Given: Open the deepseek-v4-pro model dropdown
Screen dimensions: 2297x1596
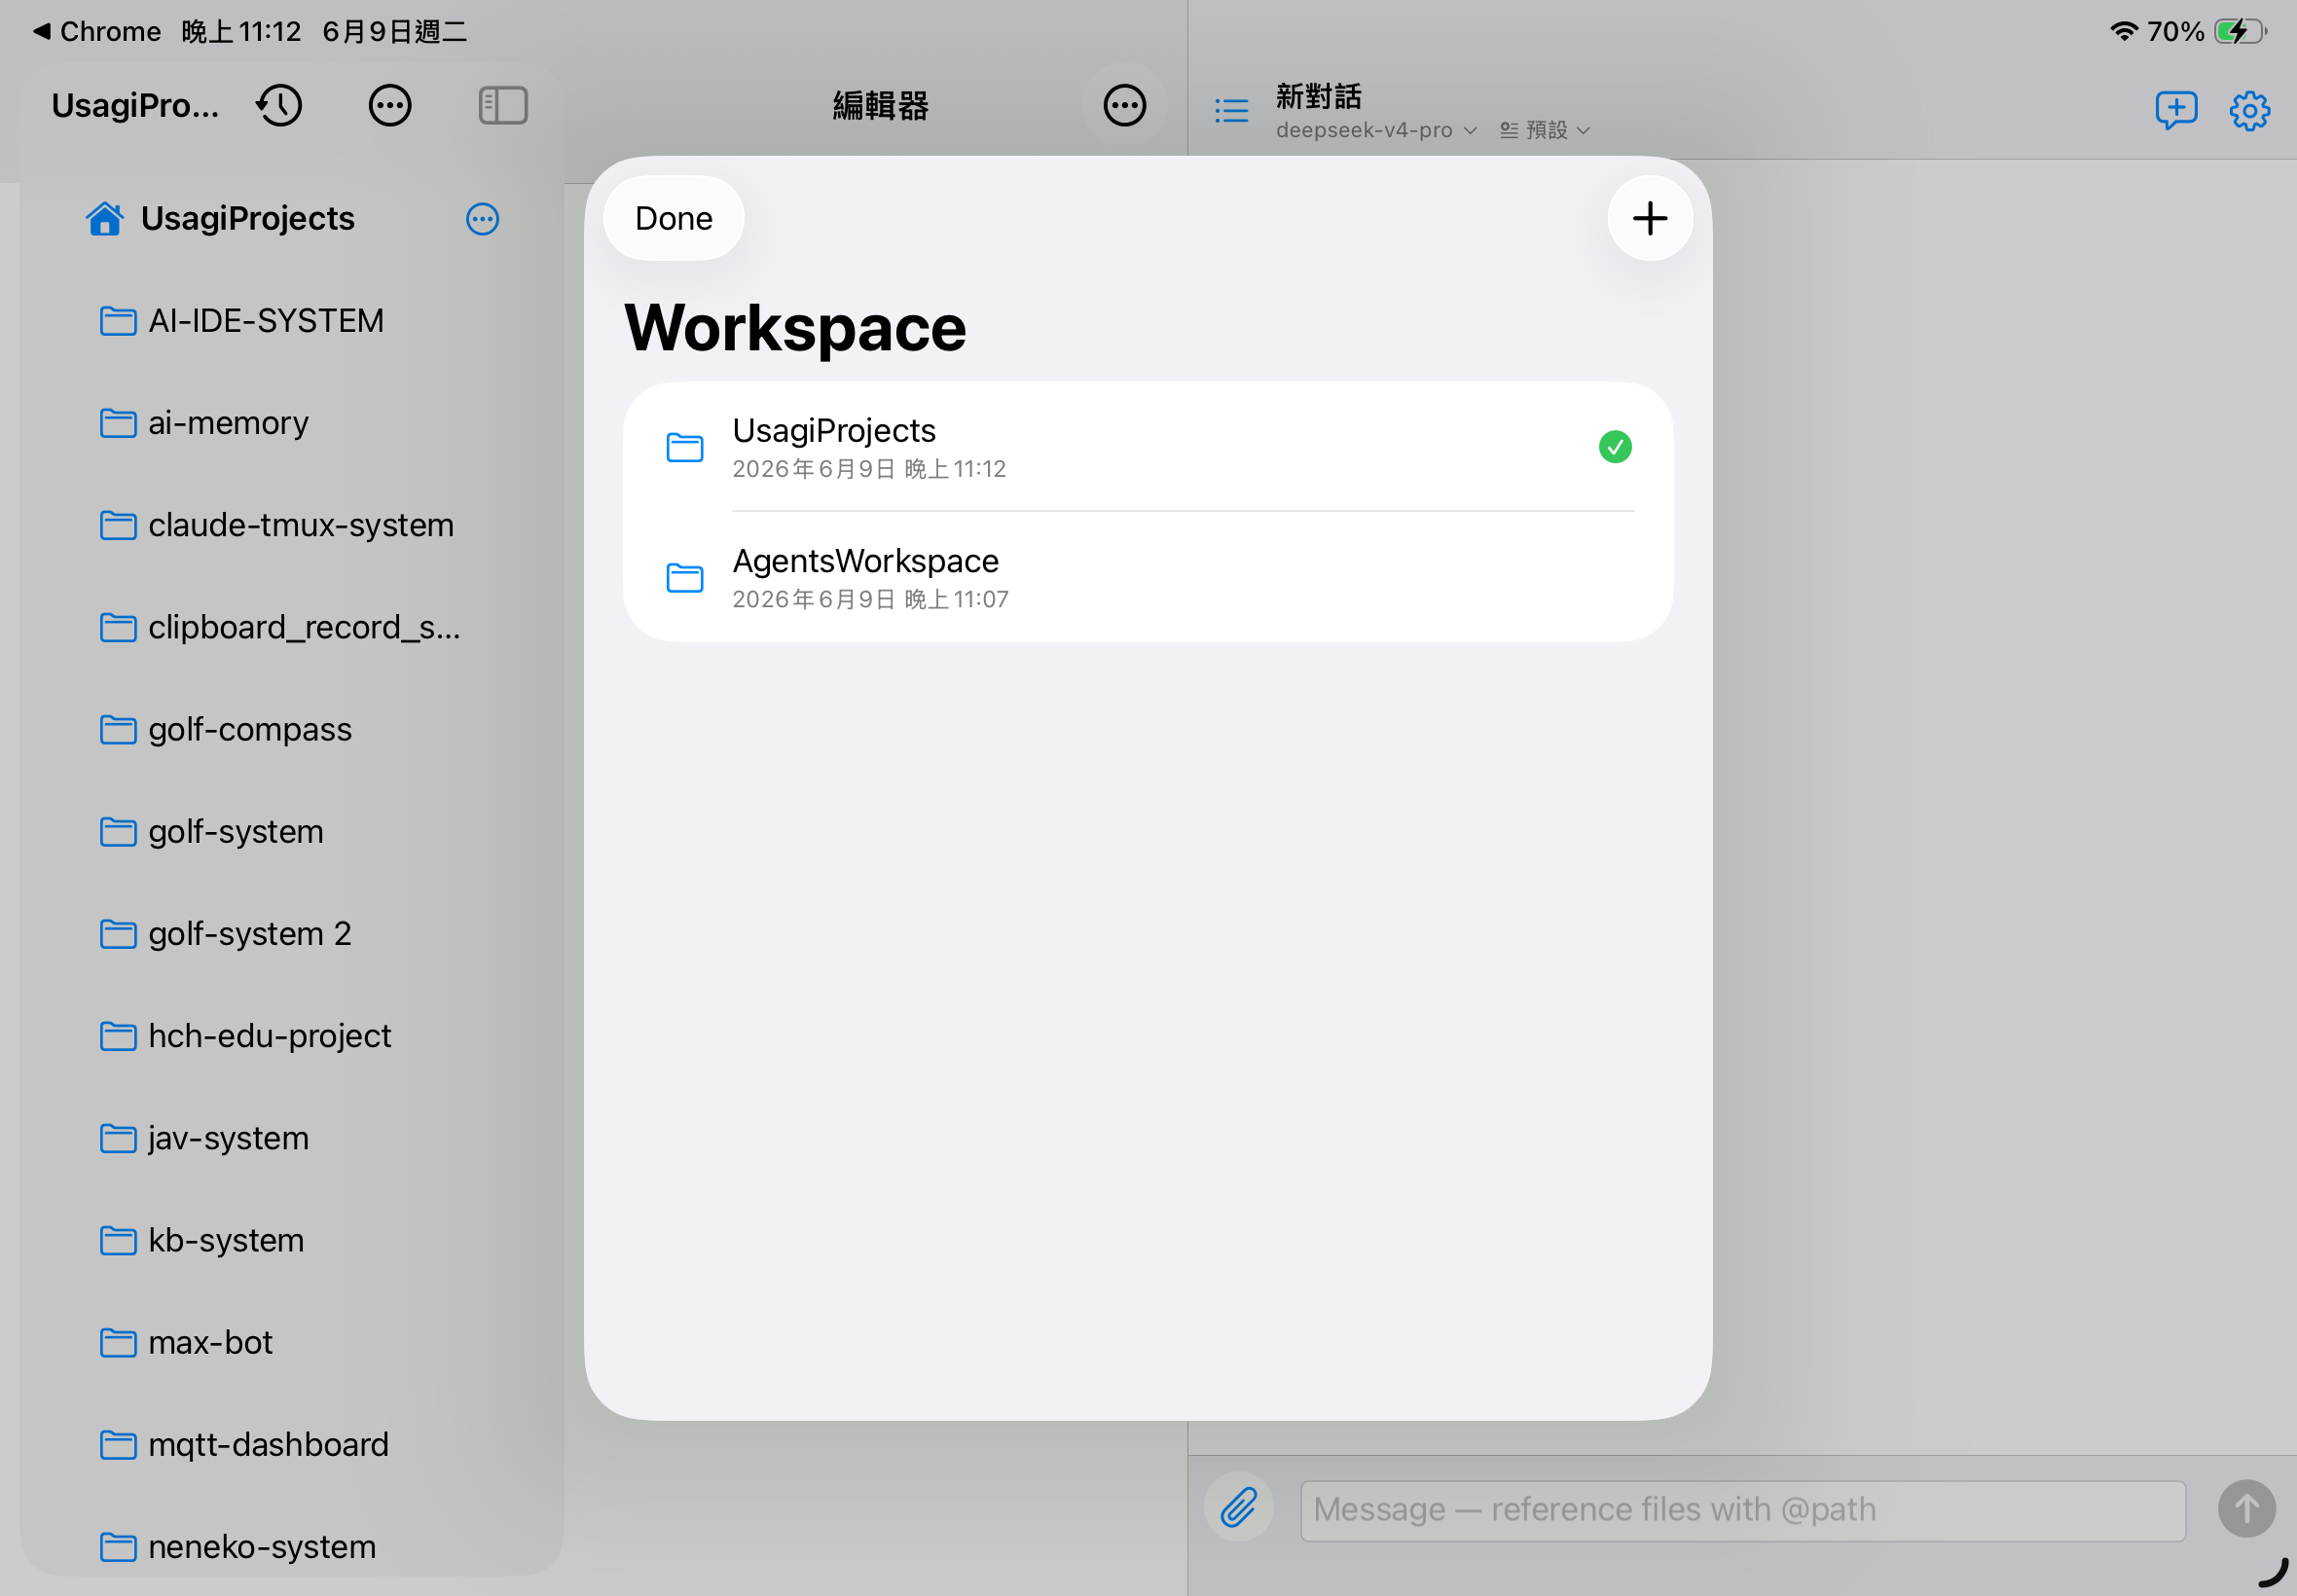Looking at the screenshot, I should pos(1376,130).
